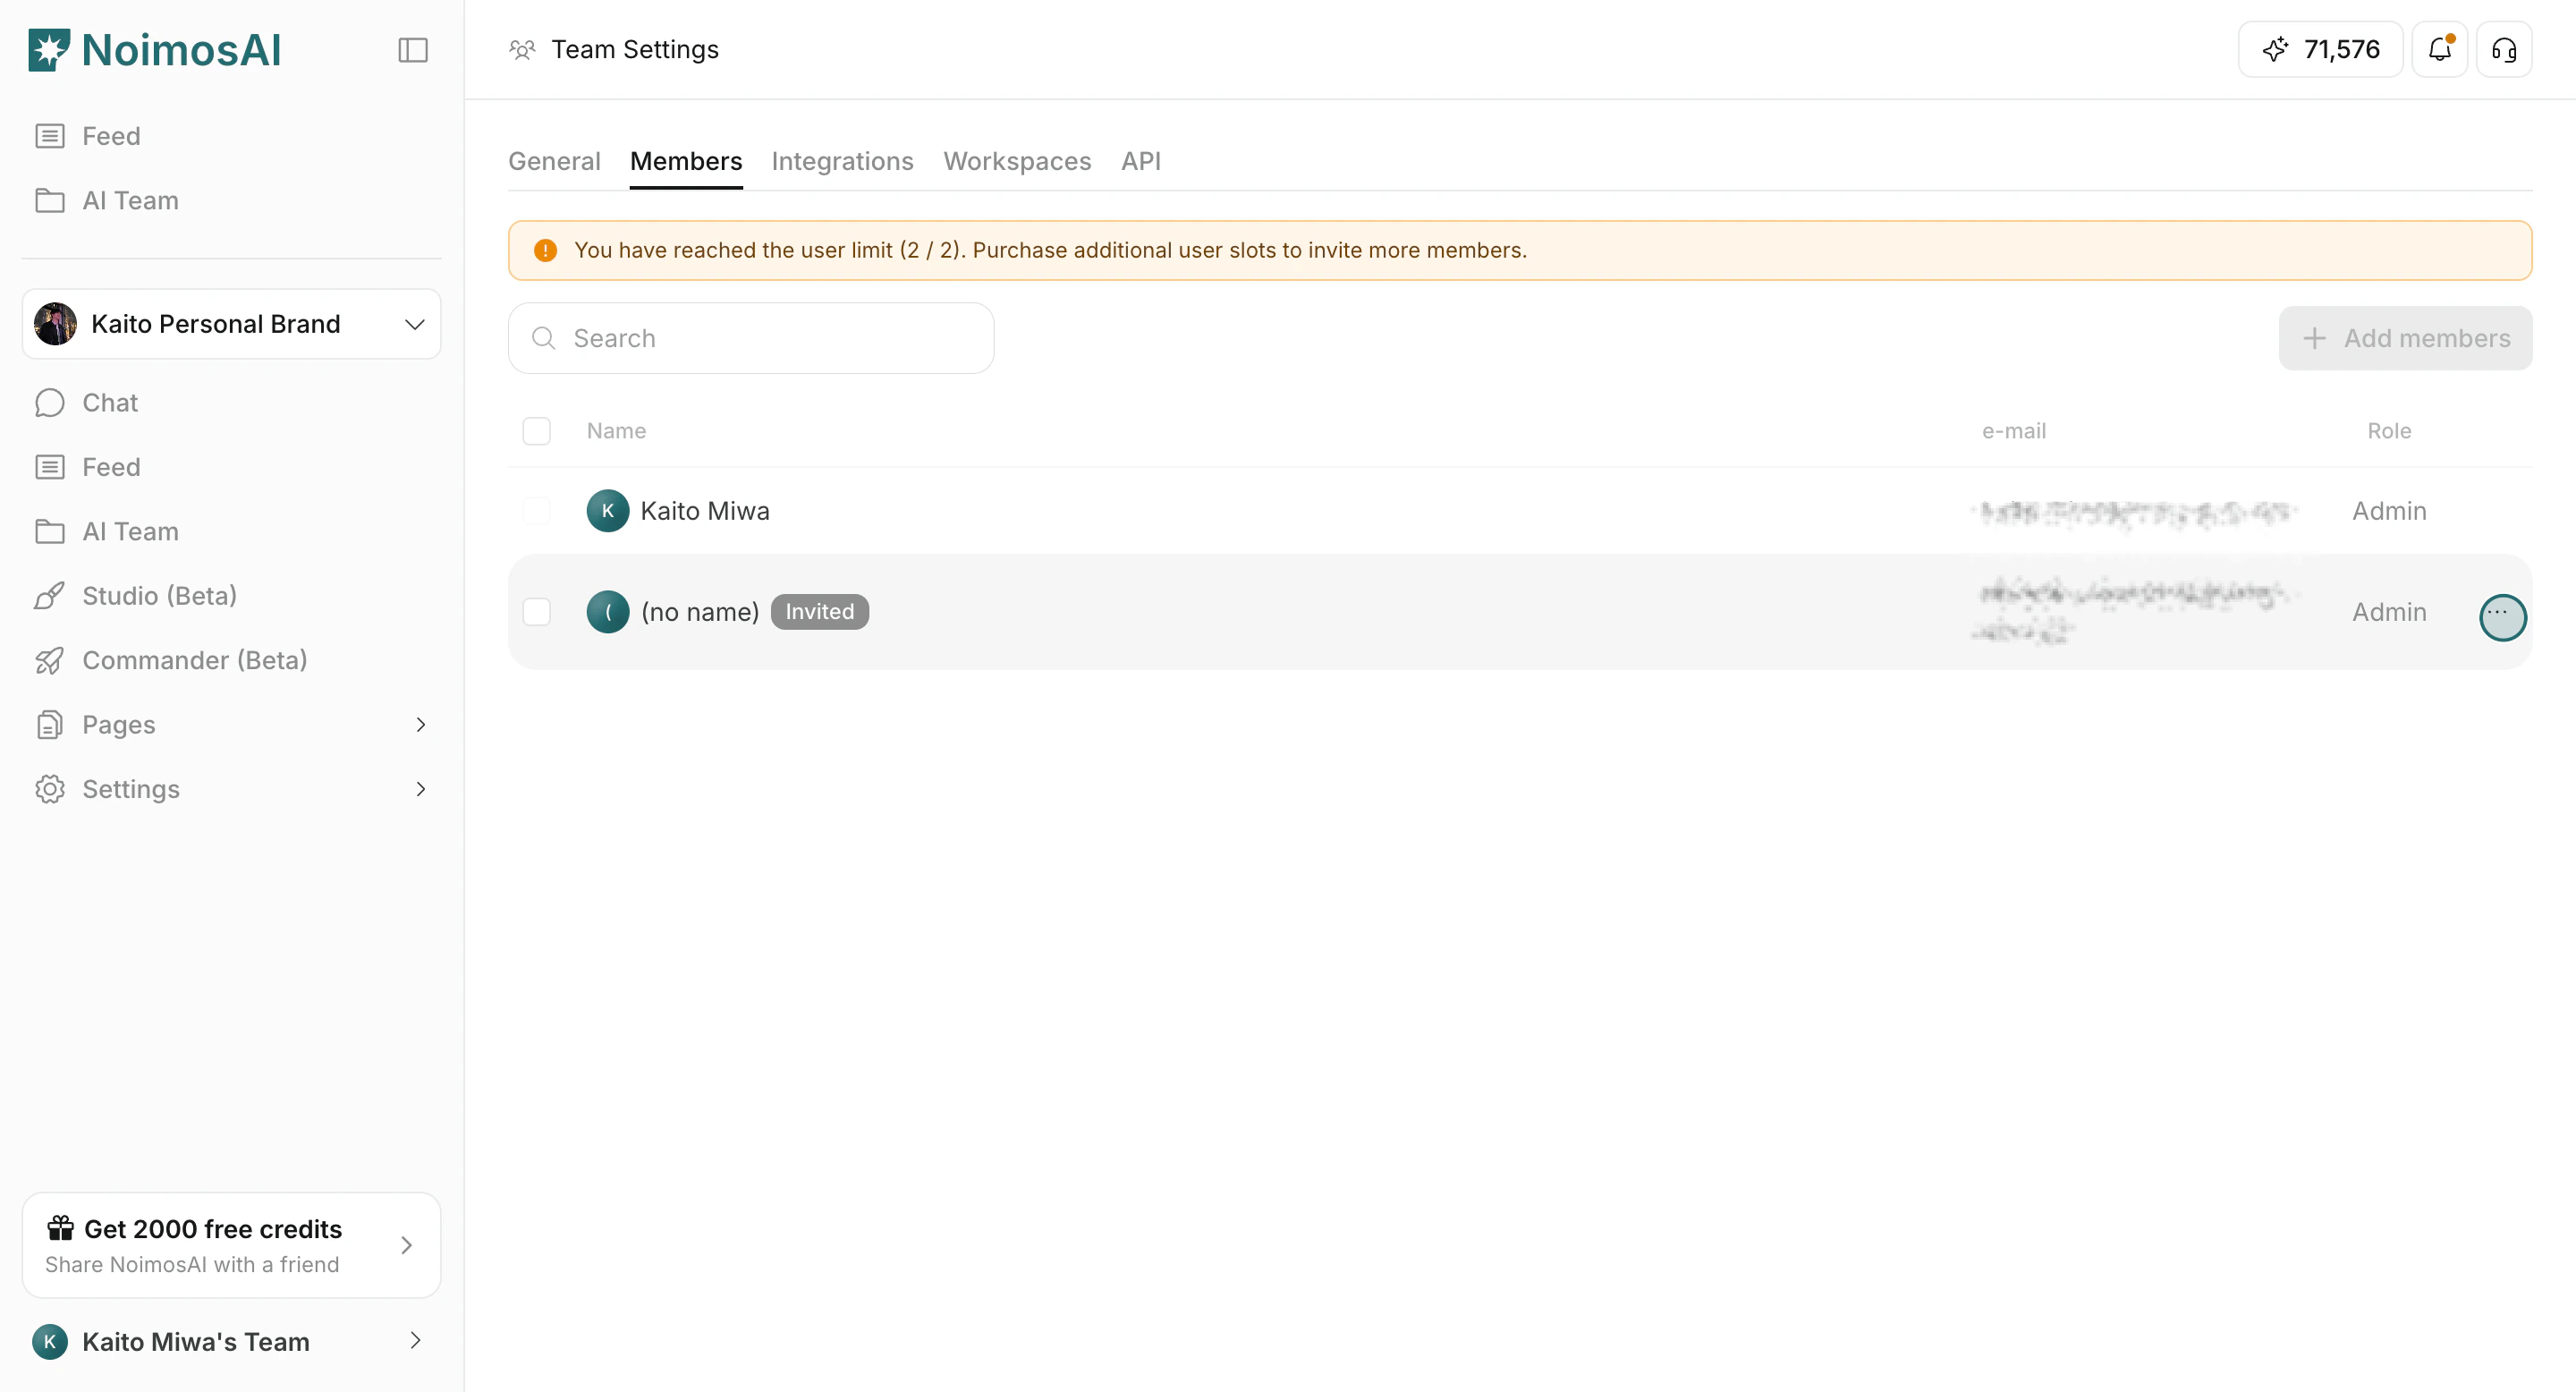Collapse the sidebar panel icon
The image size is (2576, 1392).
coord(413,50)
